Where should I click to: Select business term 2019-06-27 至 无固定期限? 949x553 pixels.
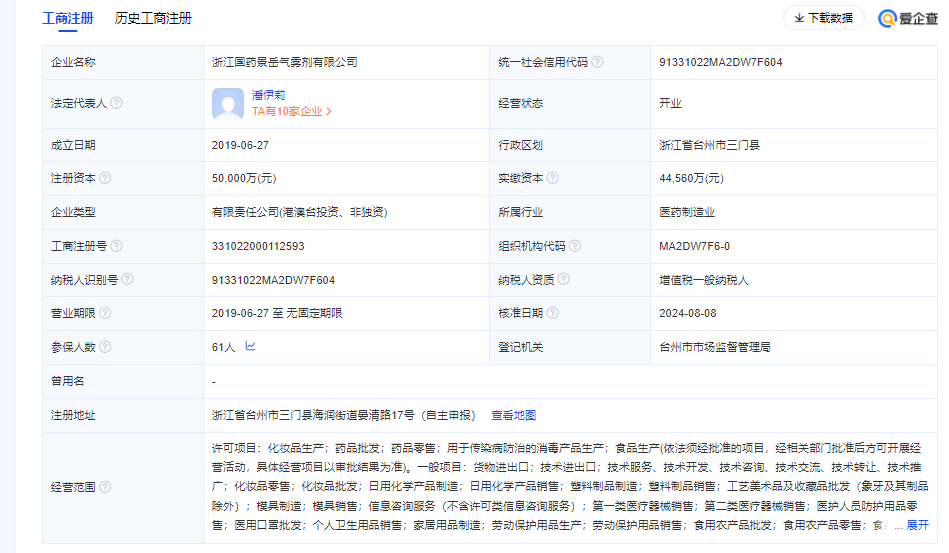tap(277, 313)
